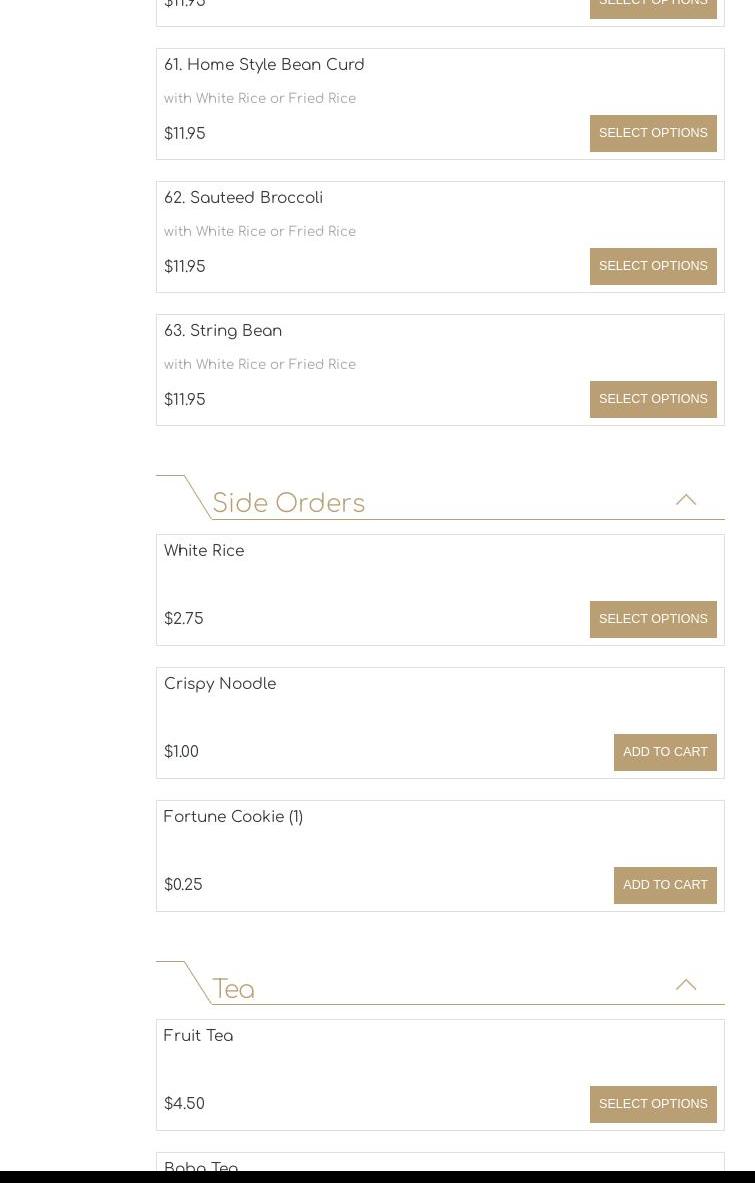Select options for Sauteed Broccoli

tap(653, 266)
